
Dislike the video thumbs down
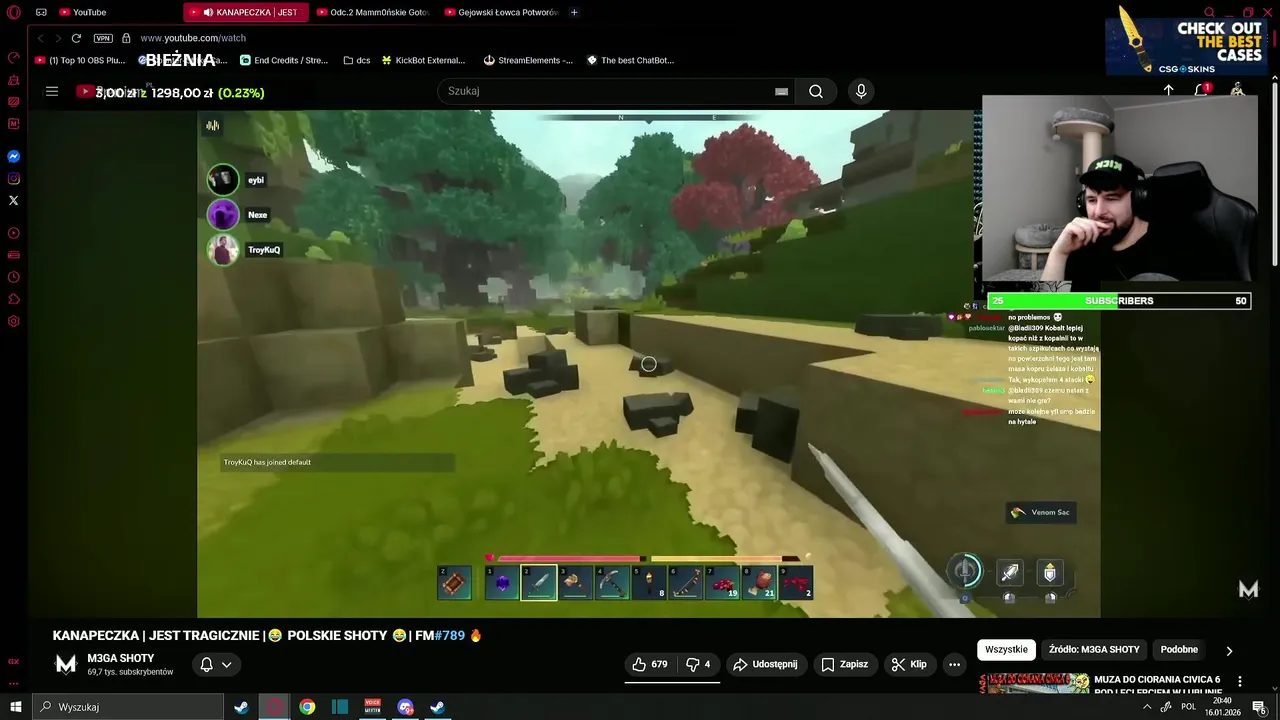point(698,664)
